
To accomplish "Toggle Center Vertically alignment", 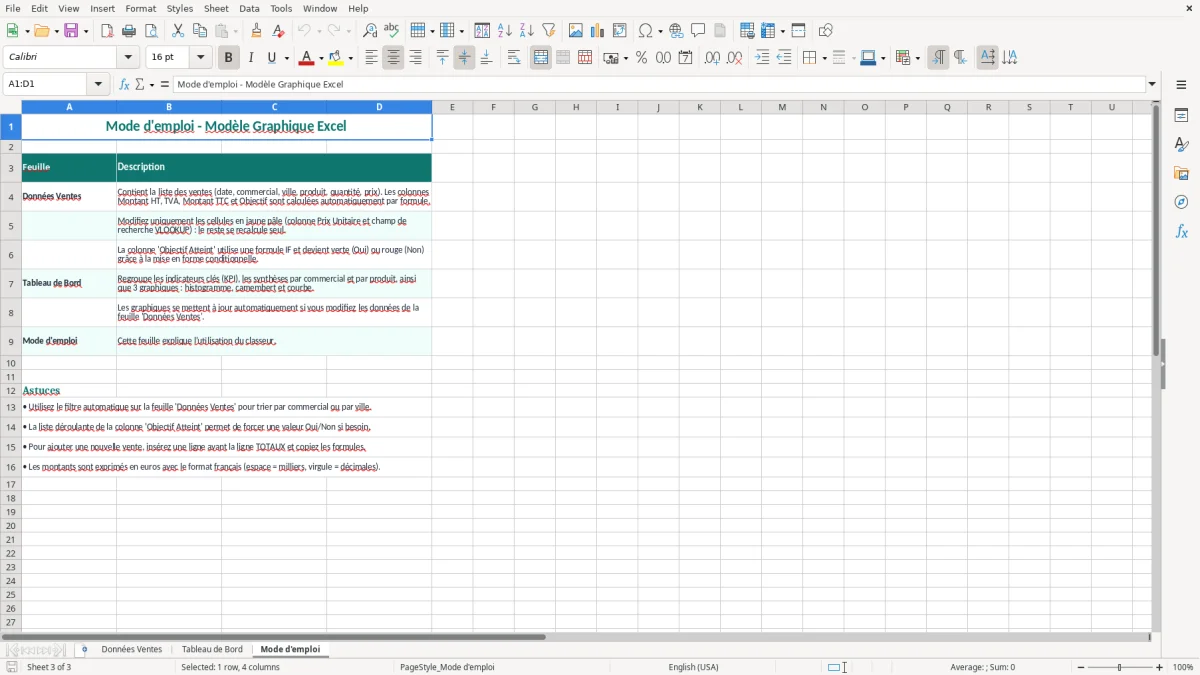I will [464, 58].
